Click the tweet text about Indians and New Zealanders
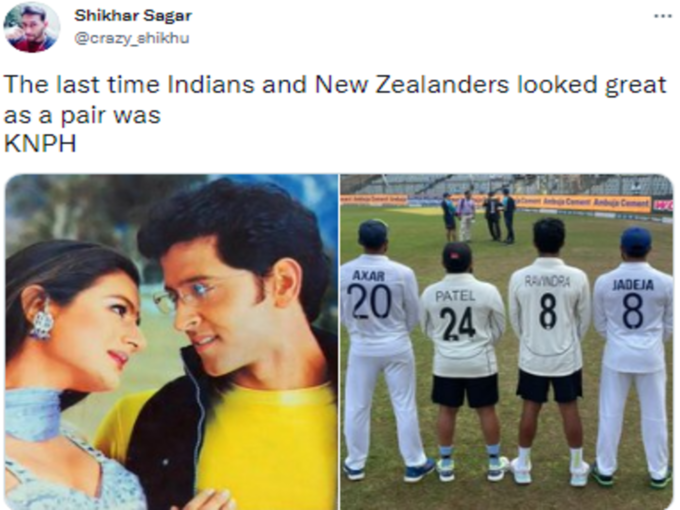Image resolution: width=680 pixels, height=510 pixels. point(335,100)
